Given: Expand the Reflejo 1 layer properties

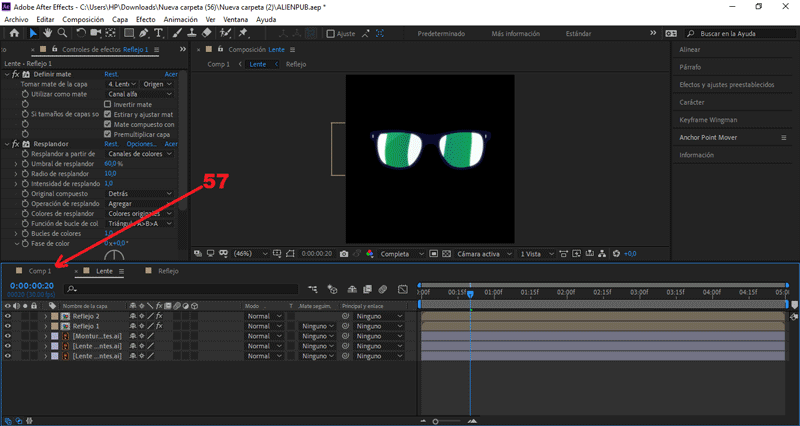Looking at the screenshot, I should click(45, 326).
